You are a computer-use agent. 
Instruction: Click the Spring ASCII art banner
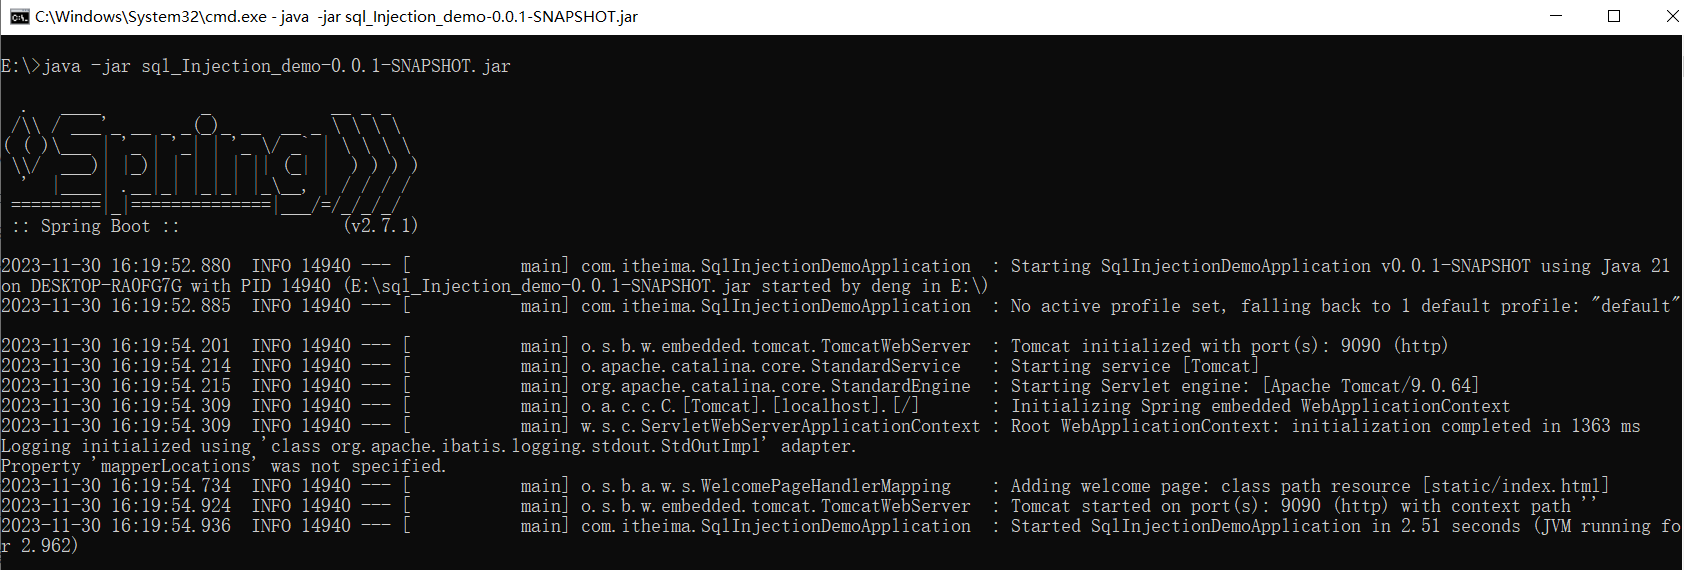210,161
